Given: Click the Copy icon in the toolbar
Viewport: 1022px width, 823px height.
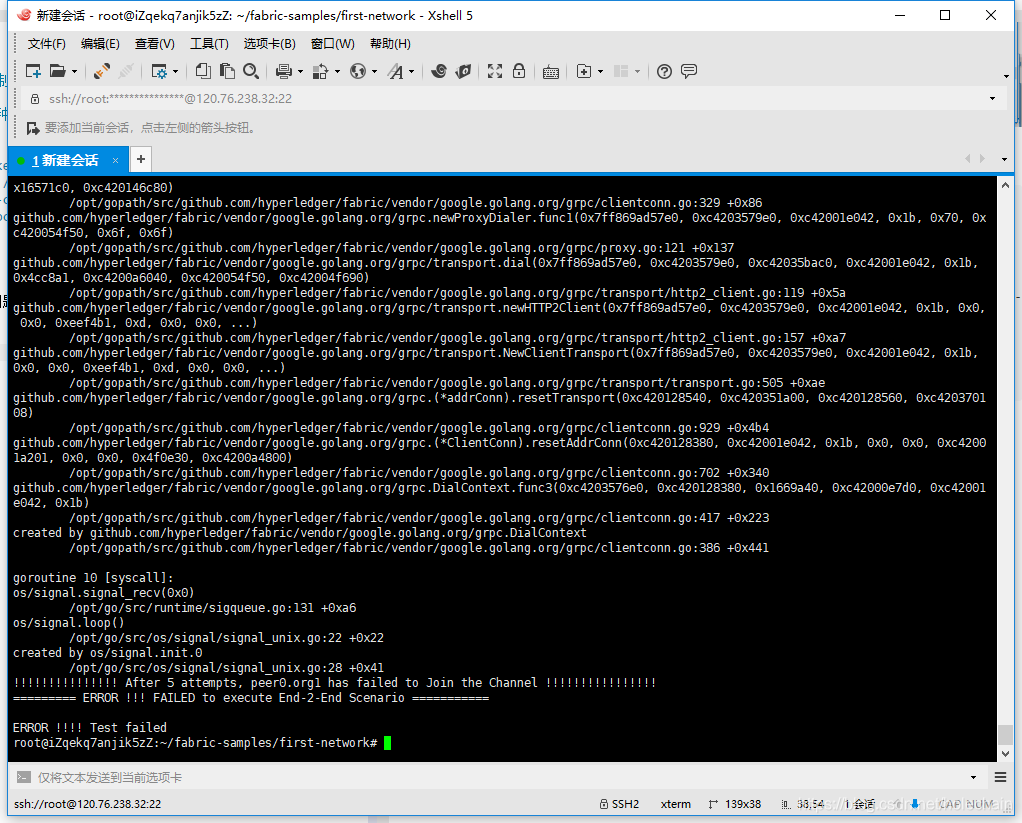Looking at the screenshot, I should pyautogui.click(x=203, y=71).
